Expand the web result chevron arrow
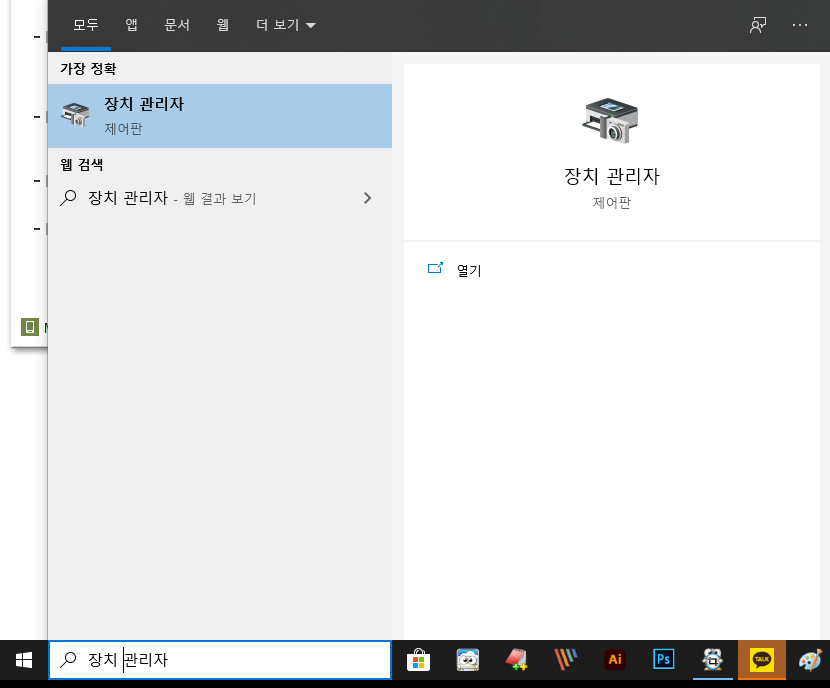830x688 pixels. coord(367,198)
